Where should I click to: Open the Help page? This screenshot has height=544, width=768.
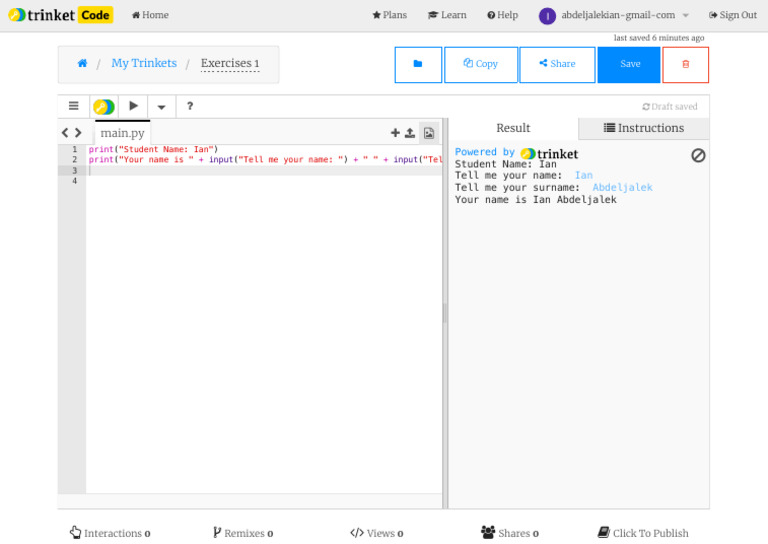(503, 15)
